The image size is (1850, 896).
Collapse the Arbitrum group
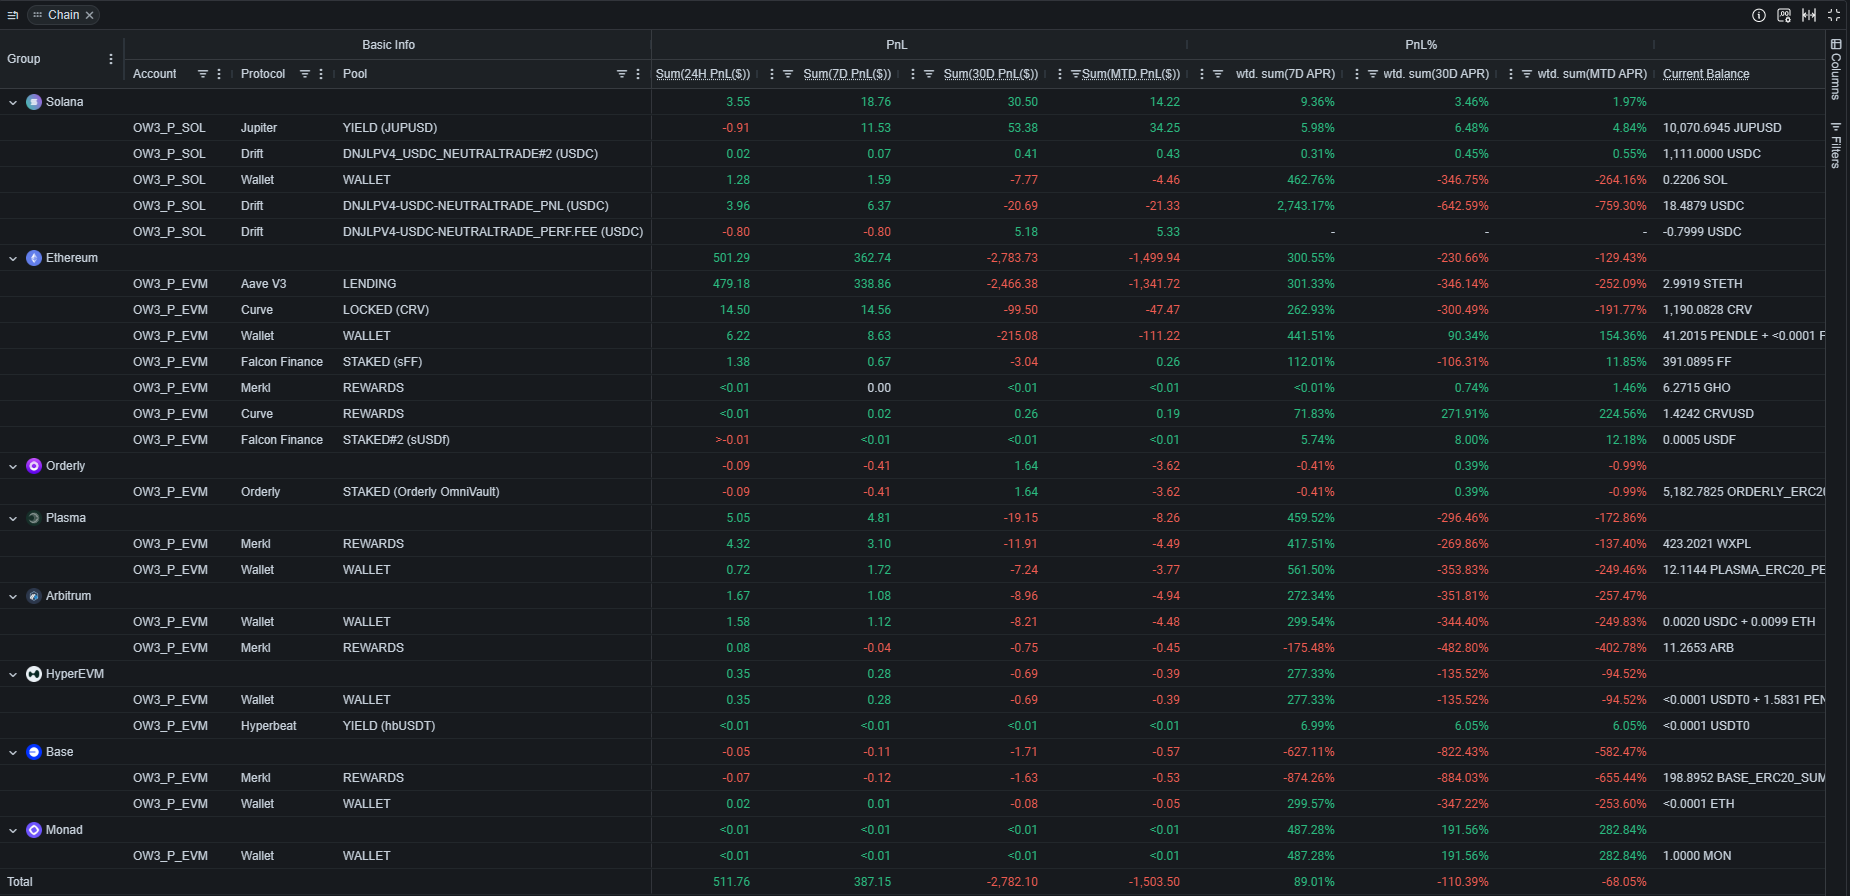[x=13, y=596]
